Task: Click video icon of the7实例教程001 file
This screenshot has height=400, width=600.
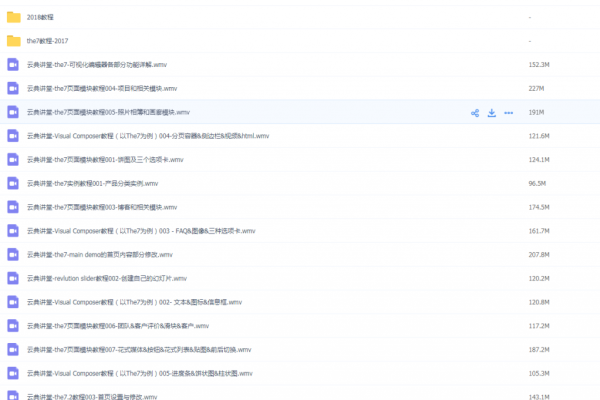Action: pos(13,183)
